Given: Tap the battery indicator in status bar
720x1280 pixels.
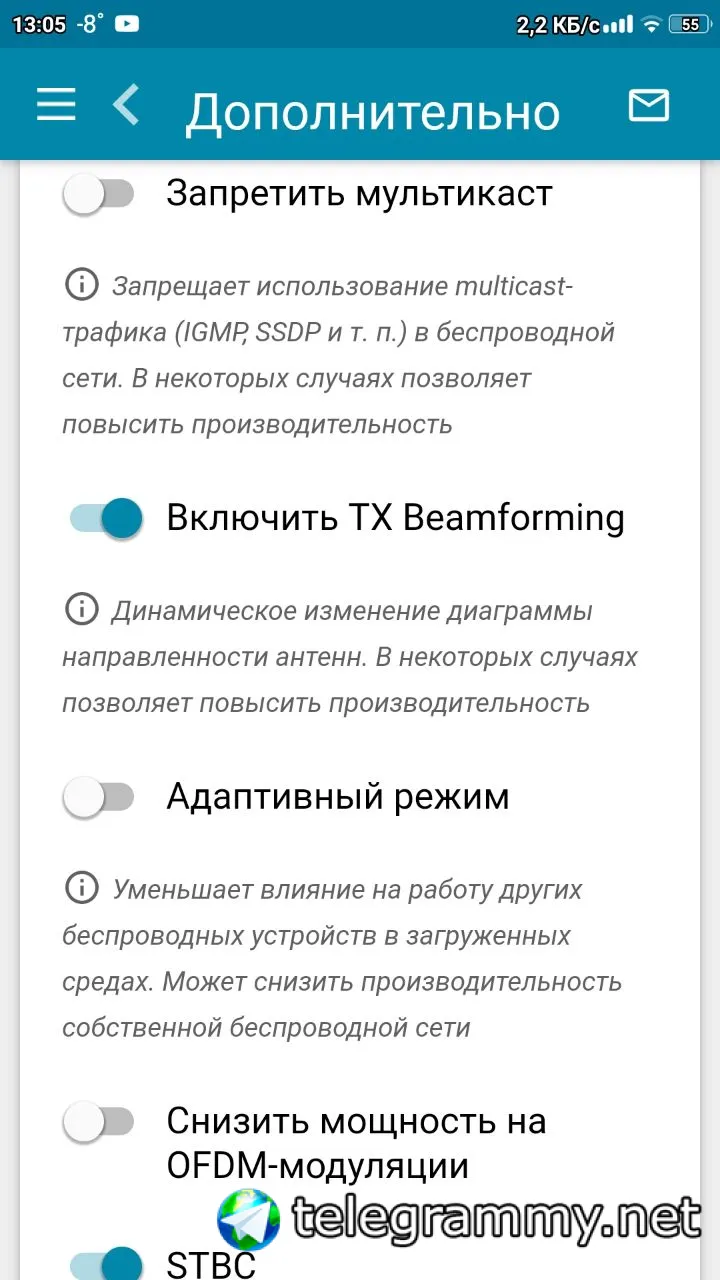Looking at the screenshot, I should pyautogui.click(x=690, y=25).
